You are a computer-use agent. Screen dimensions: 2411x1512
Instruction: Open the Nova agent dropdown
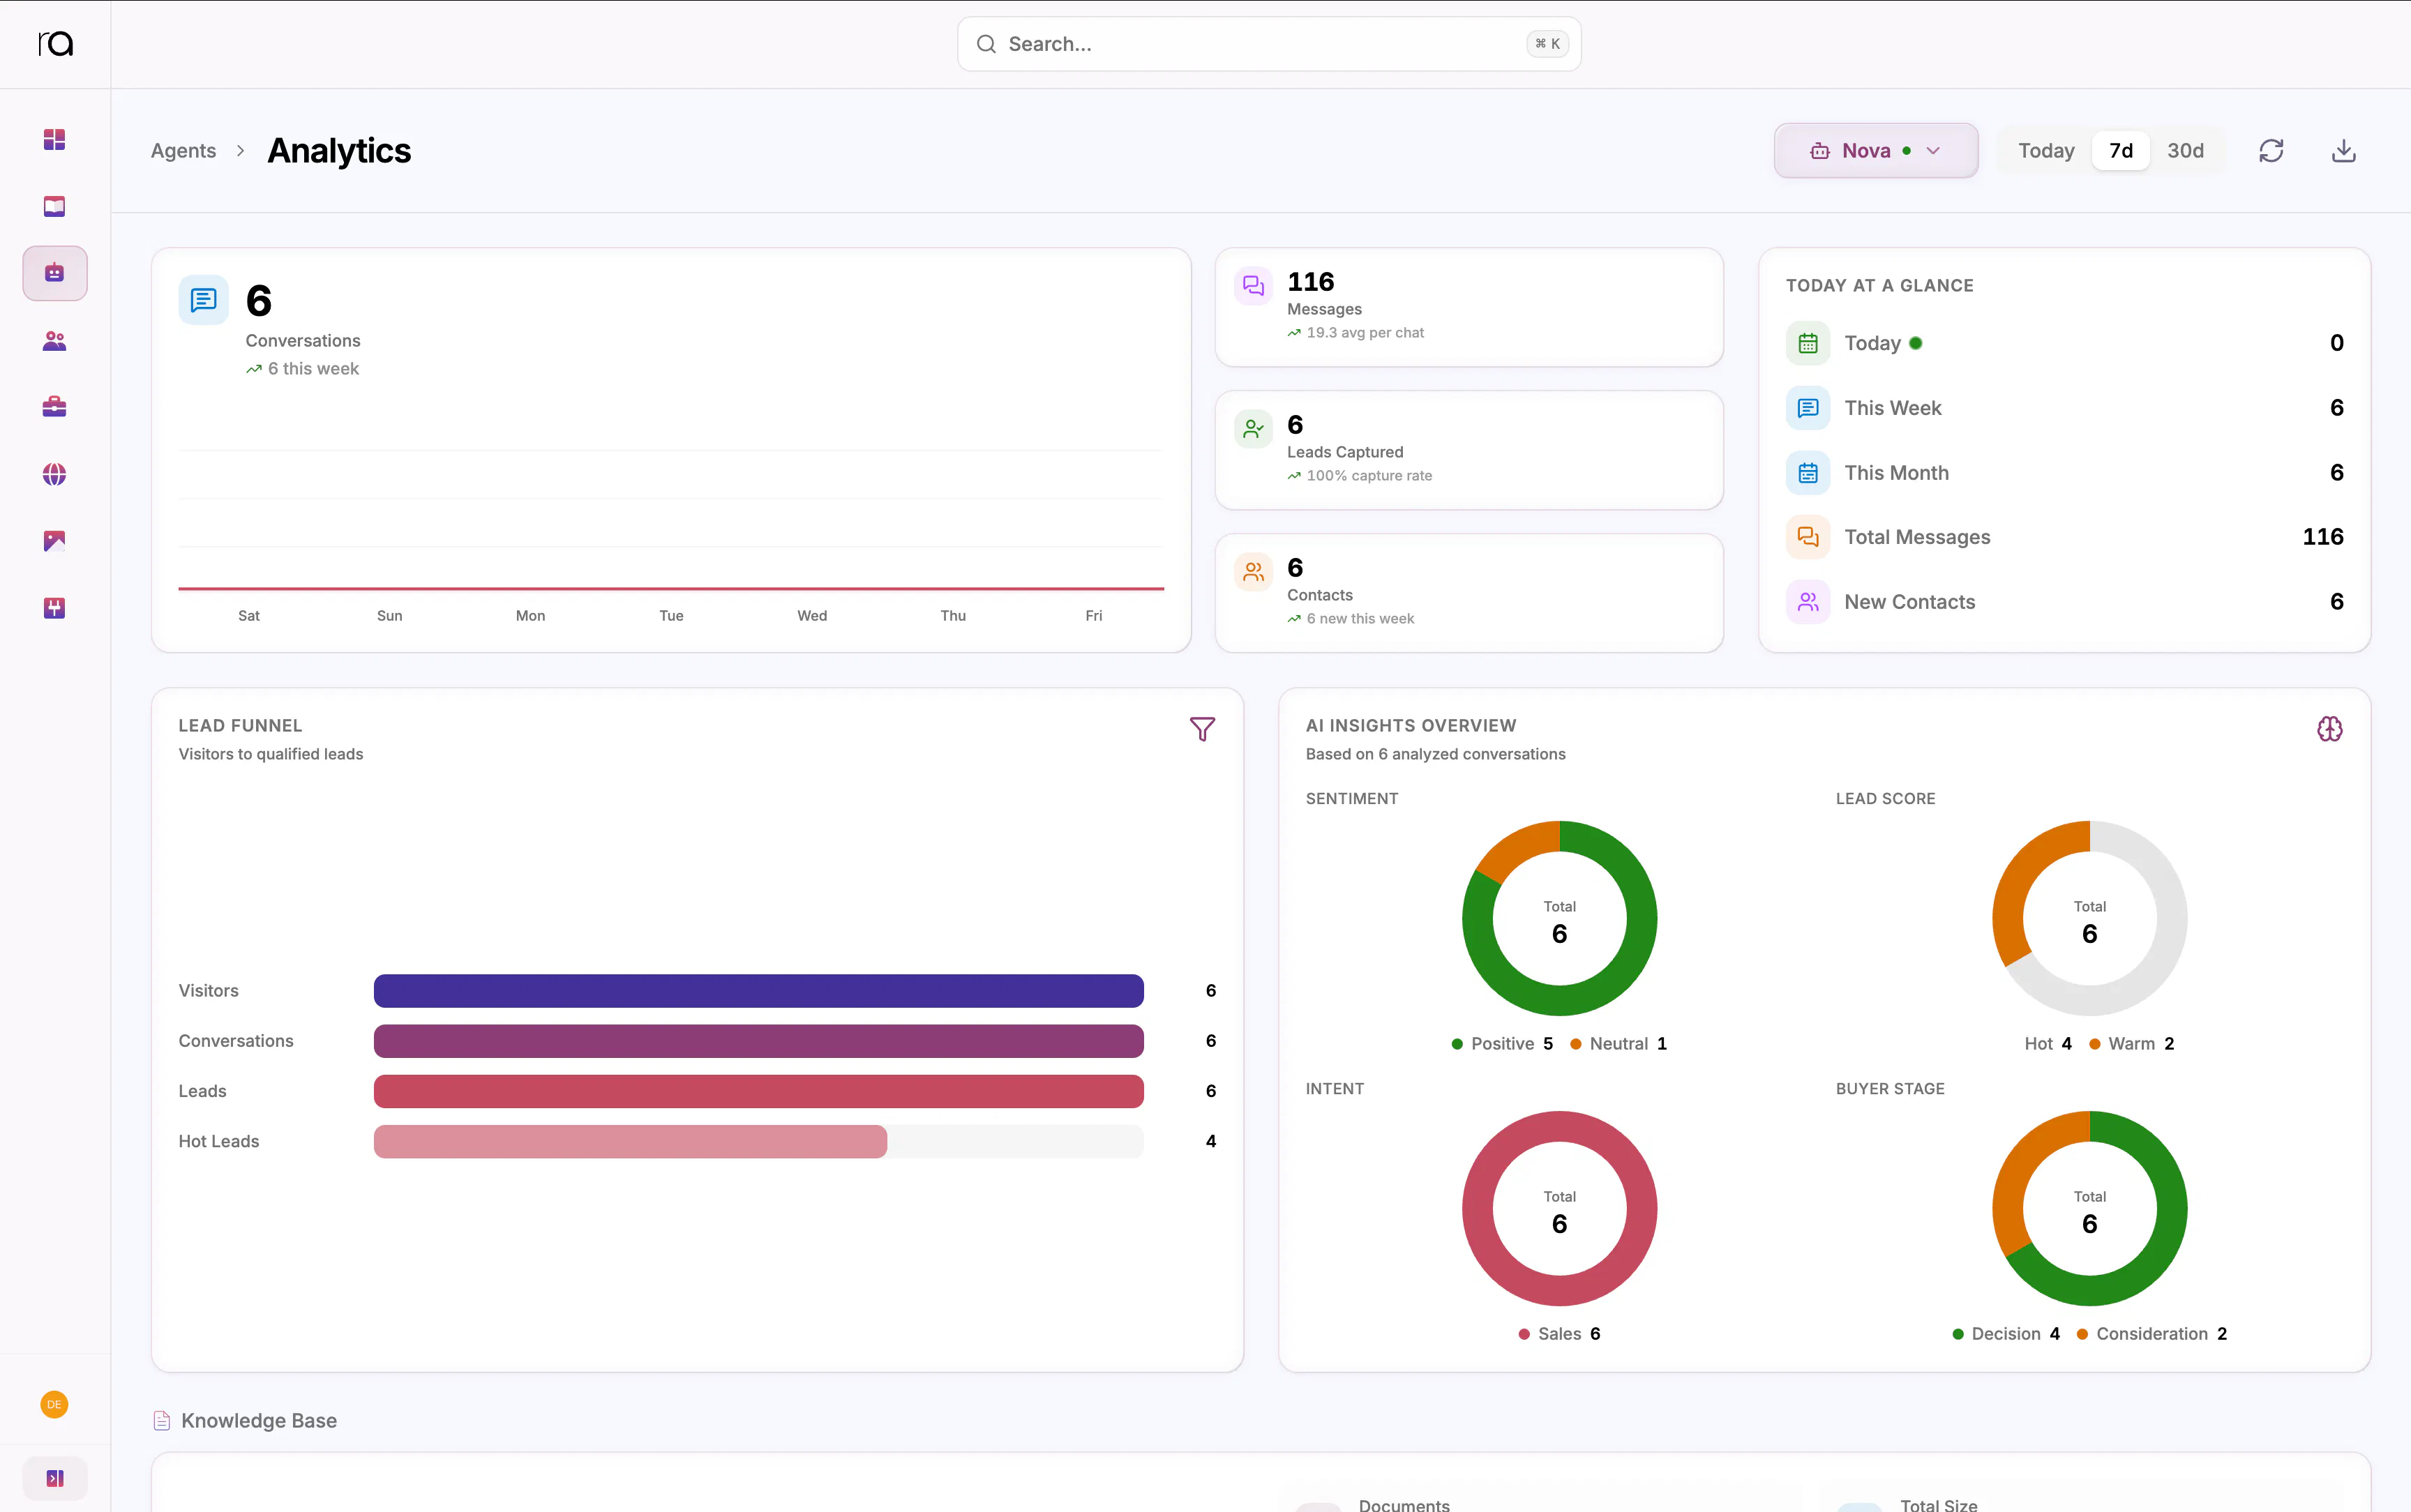pyautogui.click(x=1876, y=151)
